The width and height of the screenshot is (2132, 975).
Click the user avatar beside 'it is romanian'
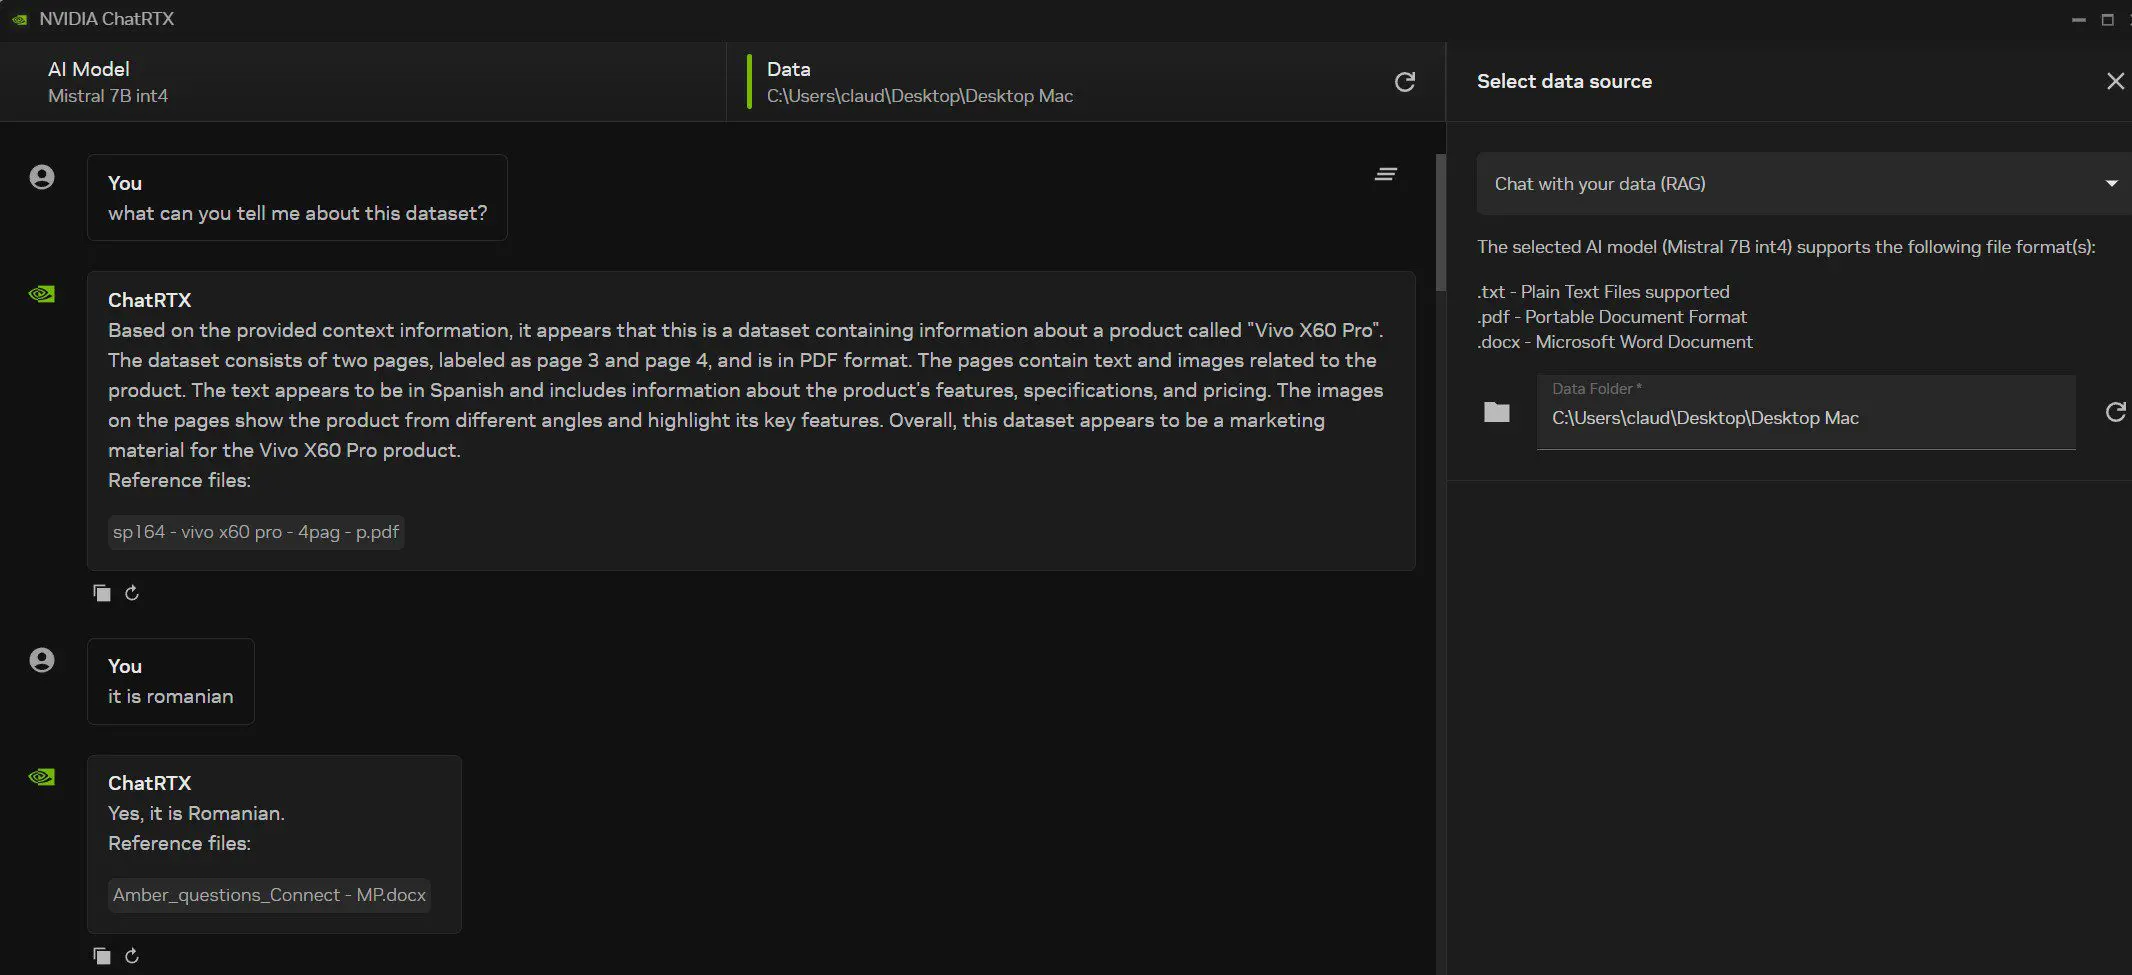[42, 660]
